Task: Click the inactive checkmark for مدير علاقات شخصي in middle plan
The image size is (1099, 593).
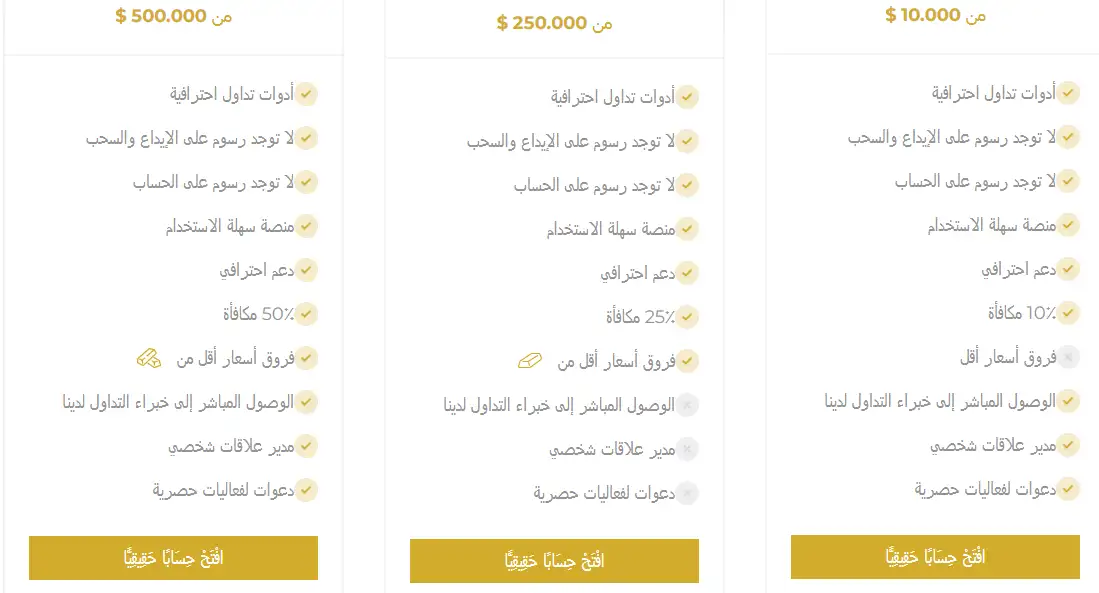Action: 687,449
